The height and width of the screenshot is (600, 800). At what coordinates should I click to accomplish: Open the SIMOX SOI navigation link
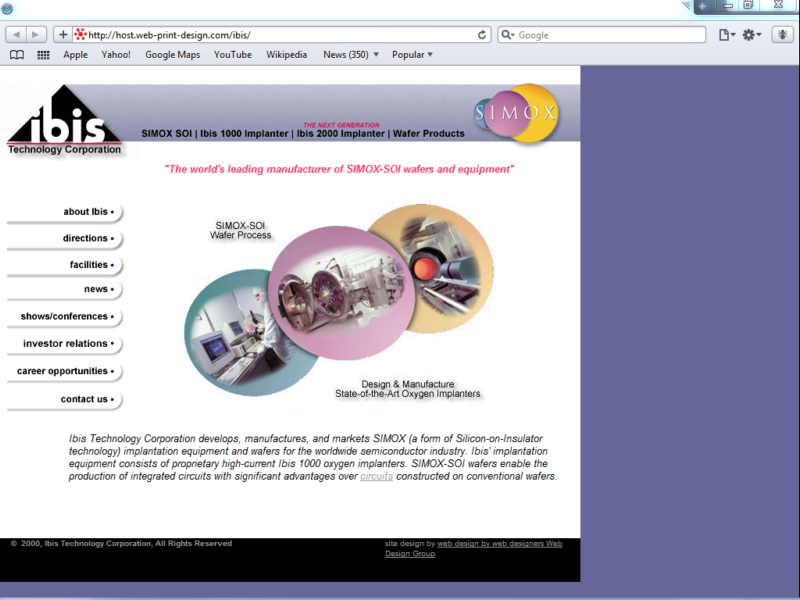[166, 134]
